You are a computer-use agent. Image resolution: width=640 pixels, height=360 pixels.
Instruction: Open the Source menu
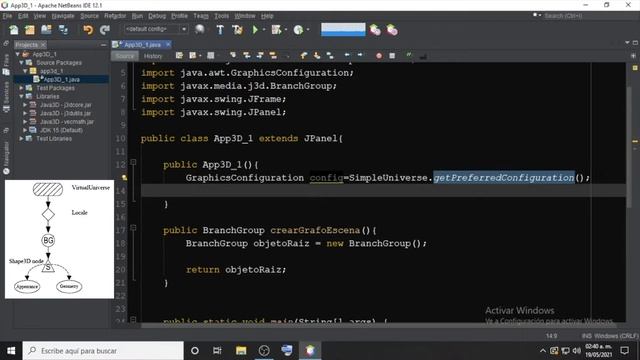[x=89, y=16]
